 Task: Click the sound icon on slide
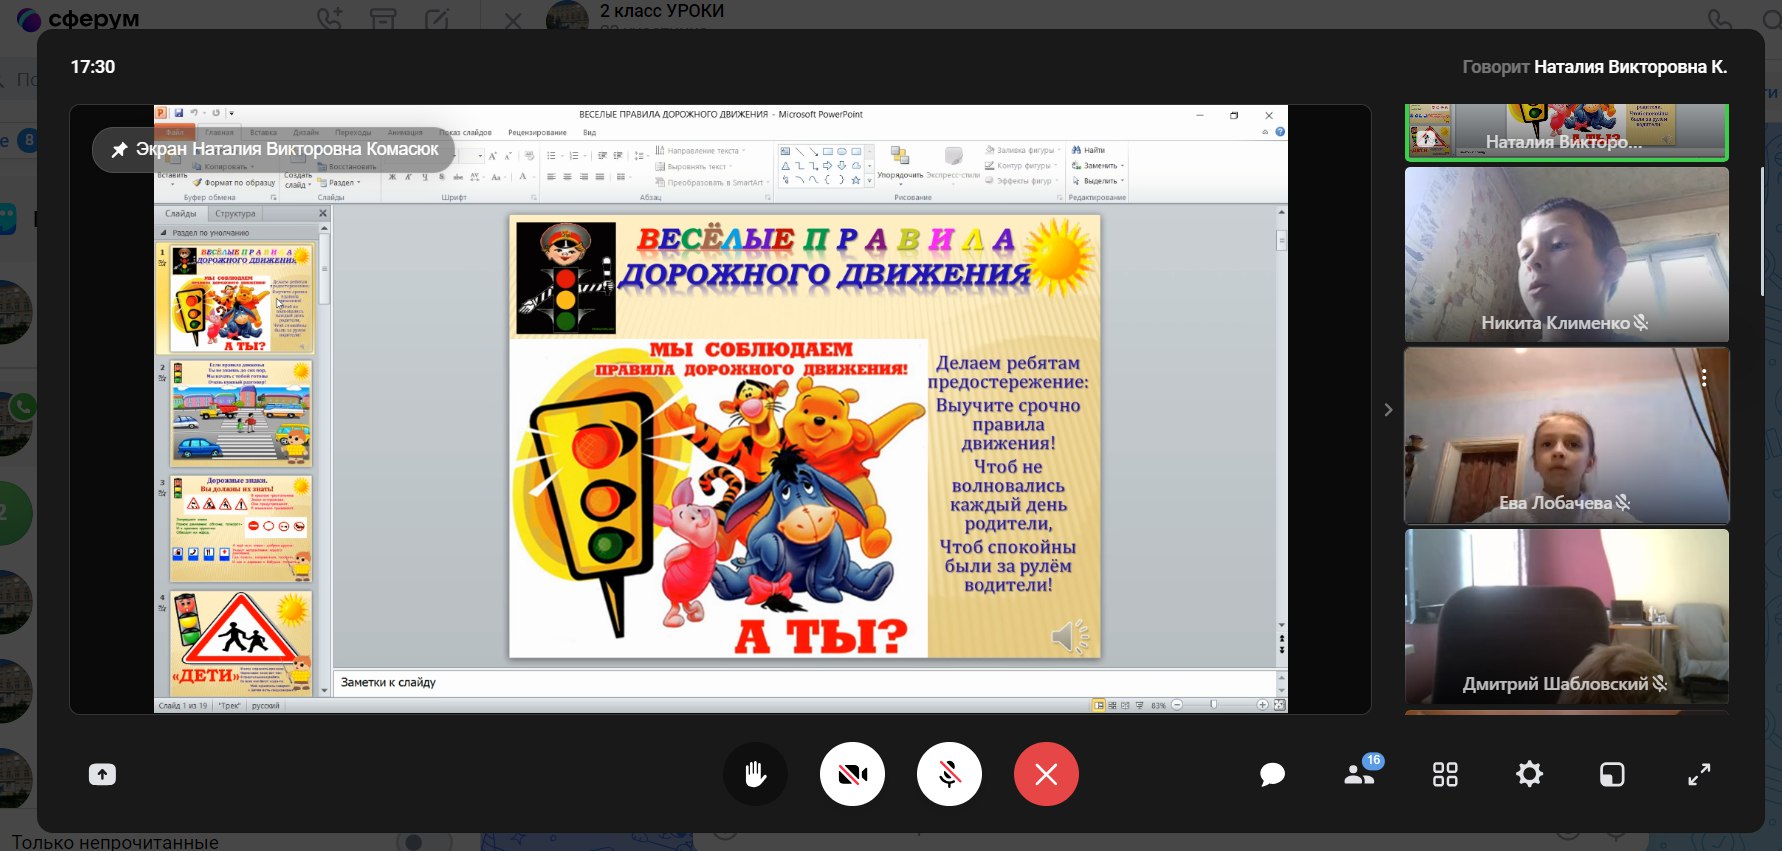[x=1069, y=636]
